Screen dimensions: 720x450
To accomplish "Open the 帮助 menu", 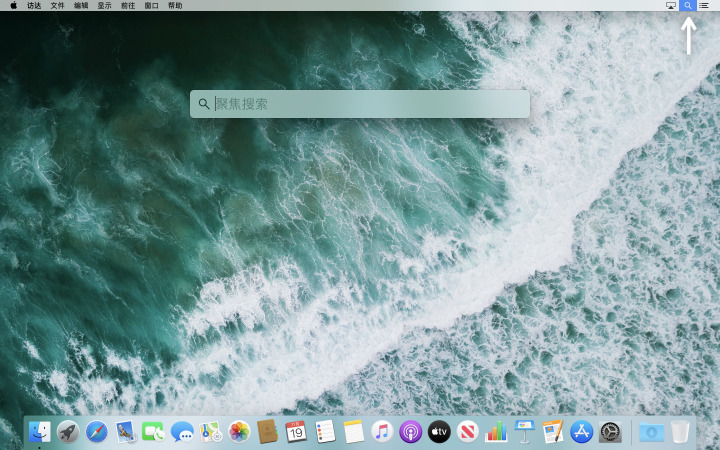I will click(175, 6).
